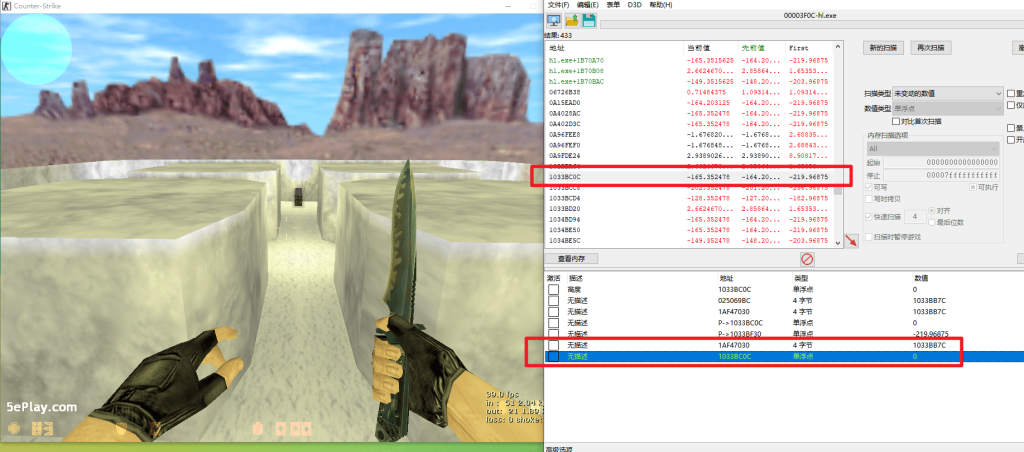
Task: Click the open file folder icon
Action: point(572,21)
